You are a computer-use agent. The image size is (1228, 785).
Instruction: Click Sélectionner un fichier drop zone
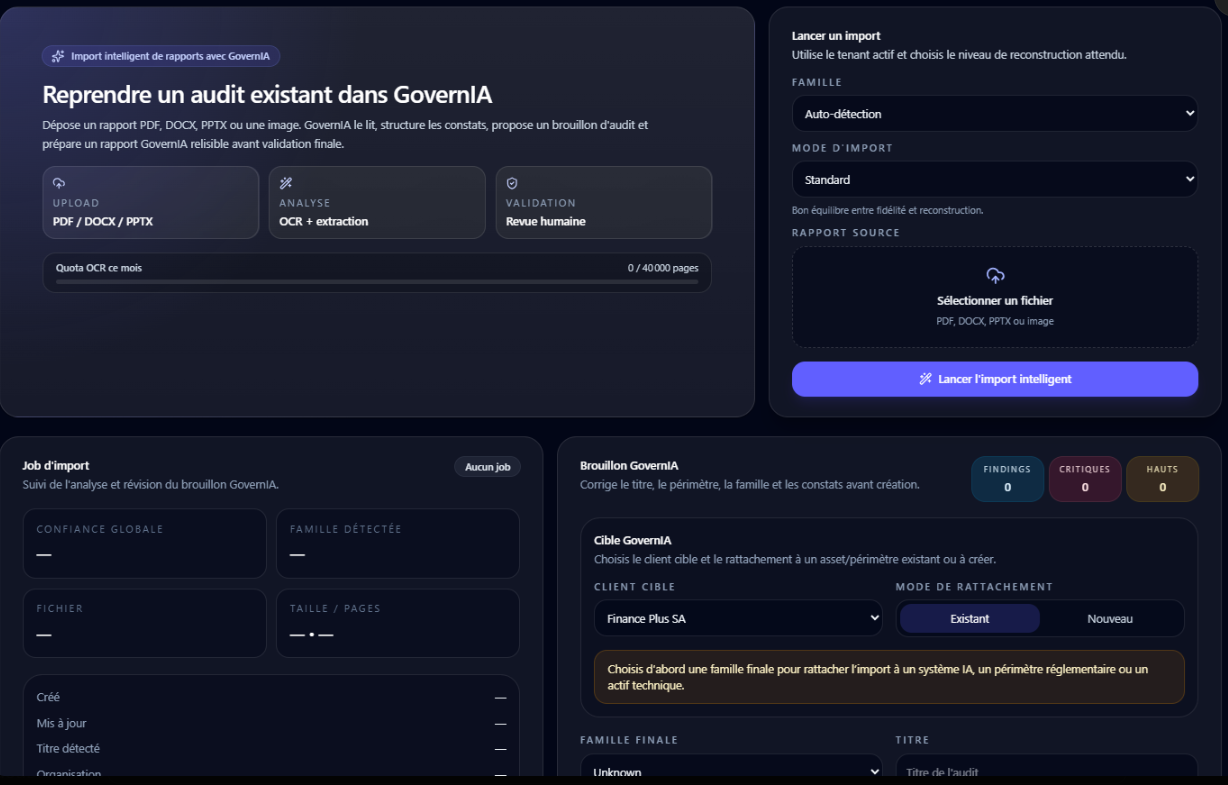[x=995, y=297]
